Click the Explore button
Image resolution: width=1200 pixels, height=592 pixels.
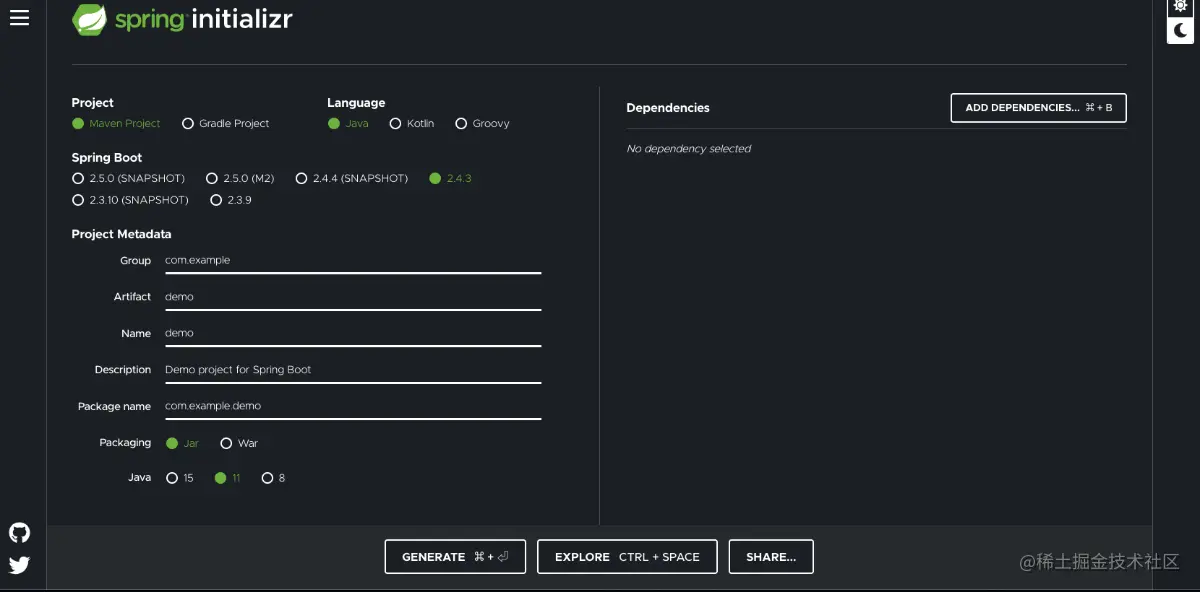click(627, 557)
